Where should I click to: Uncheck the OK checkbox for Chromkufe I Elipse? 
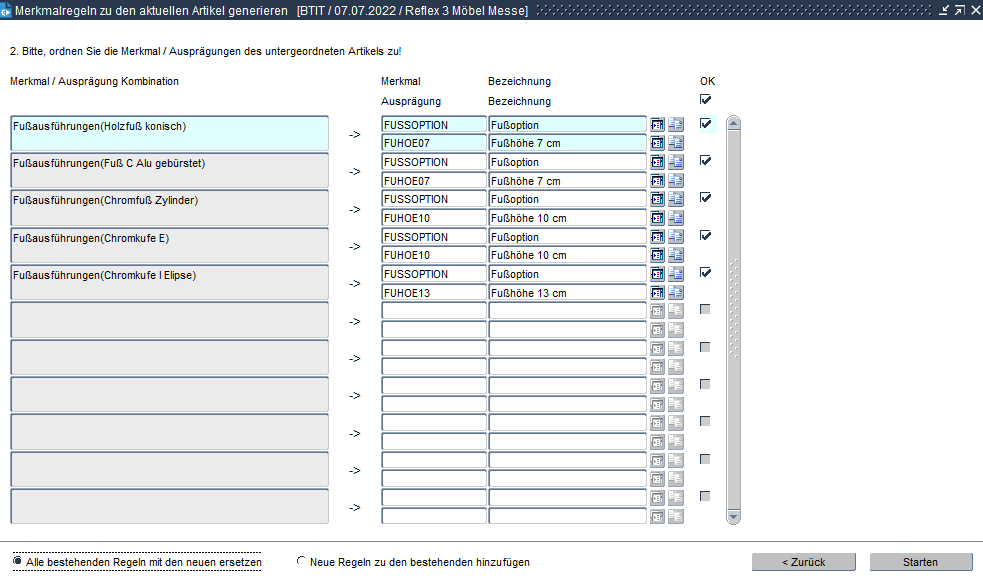click(705, 272)
